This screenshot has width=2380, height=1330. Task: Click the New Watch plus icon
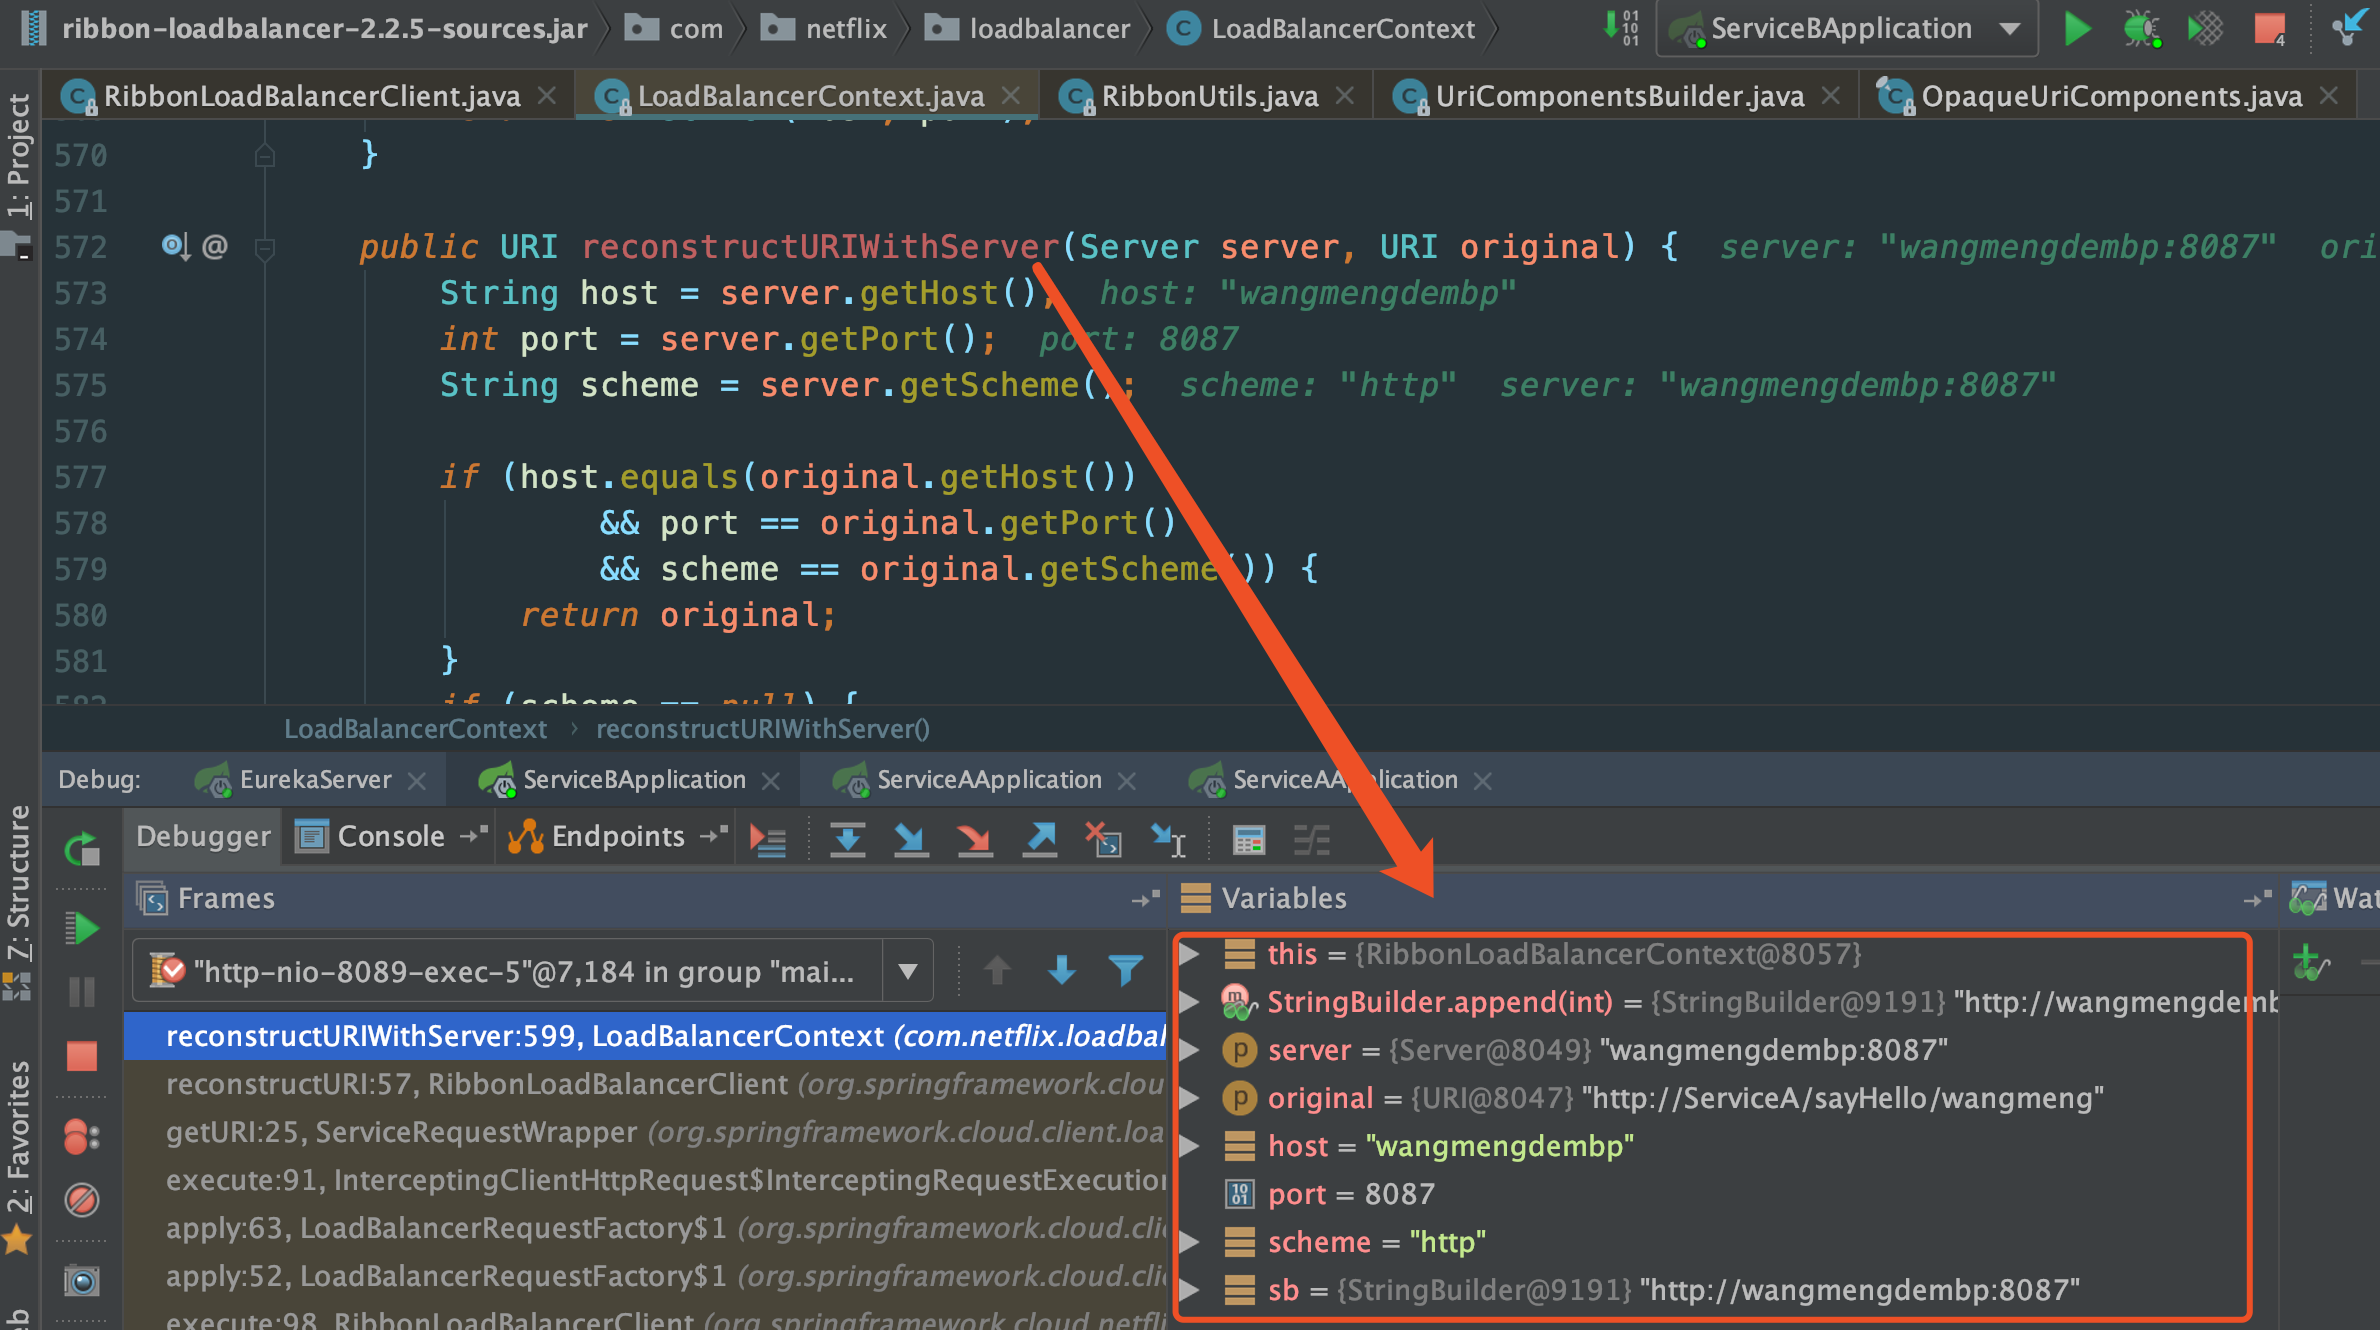(x=2309, y=962)
